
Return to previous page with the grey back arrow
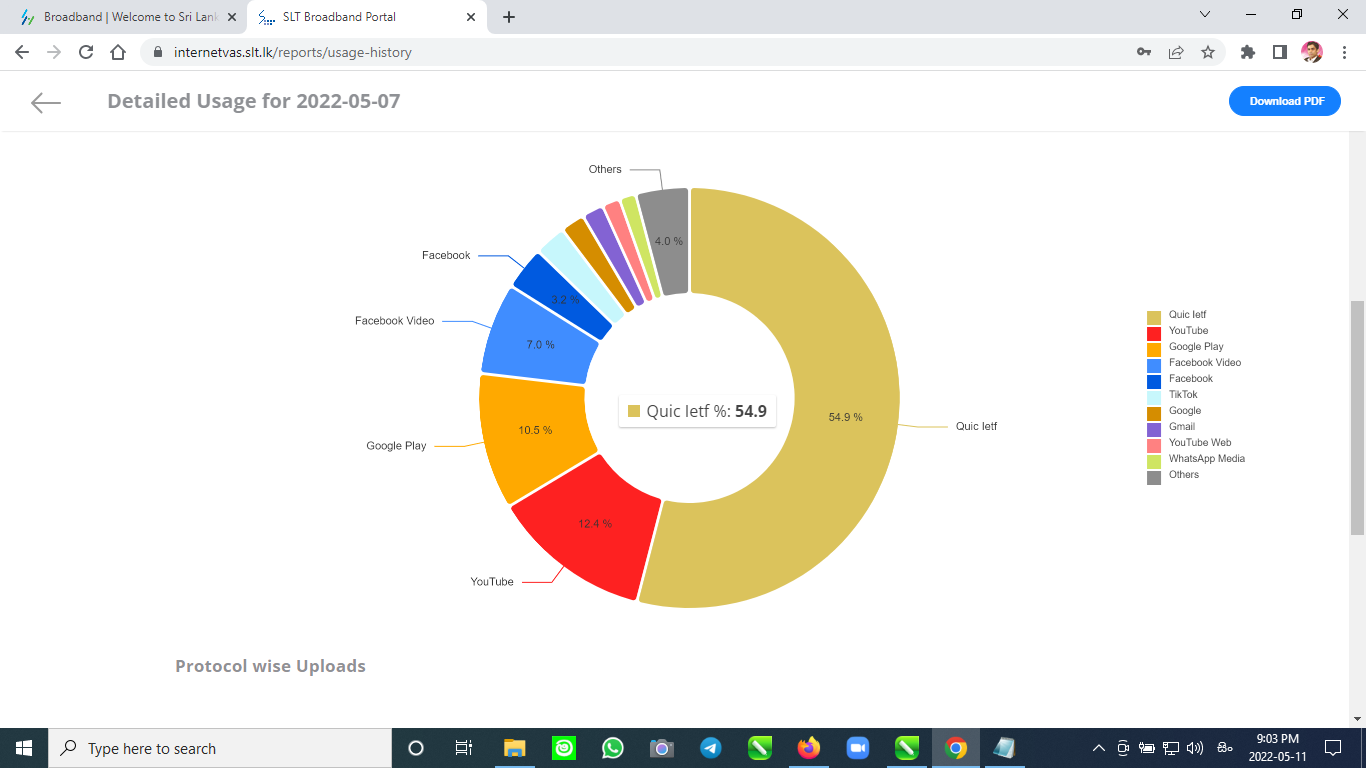coord(46,102)
